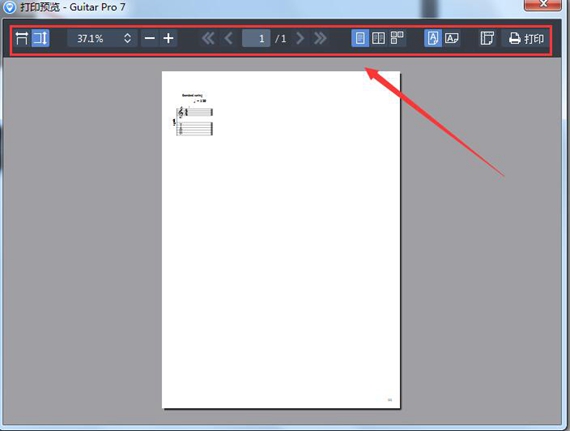The height and width of the screenshot is (431, 570).
Task: Open the page setup options
Action: 487,38
